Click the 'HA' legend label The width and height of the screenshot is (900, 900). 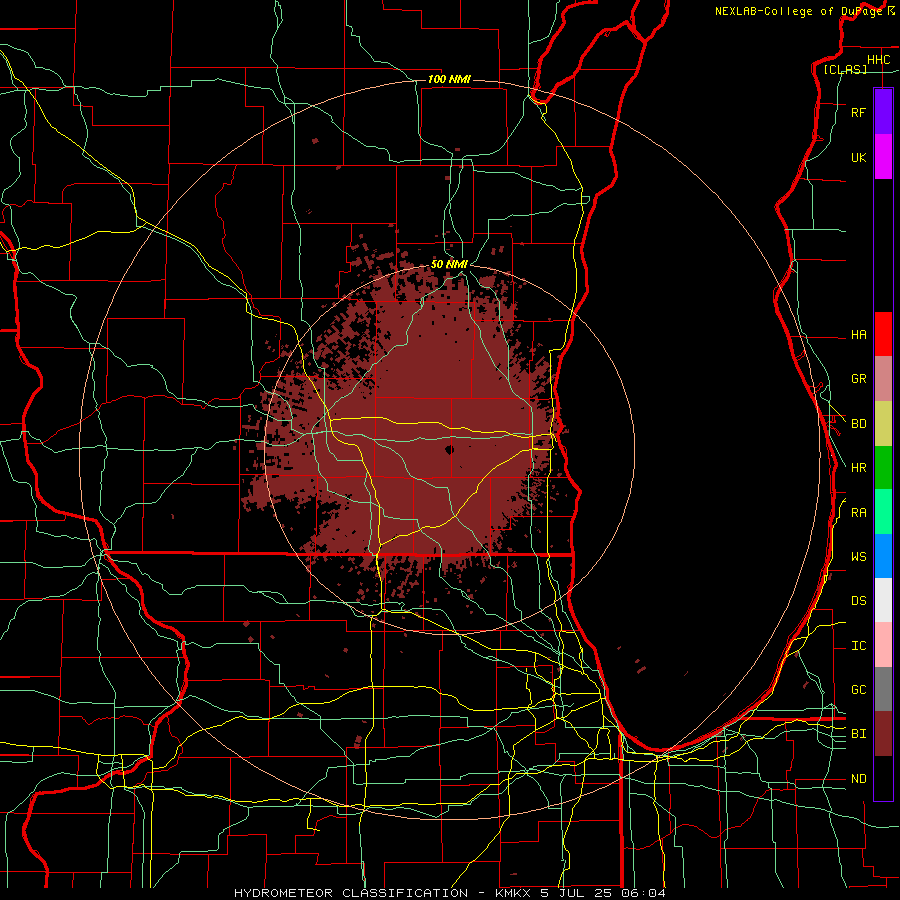859,335
